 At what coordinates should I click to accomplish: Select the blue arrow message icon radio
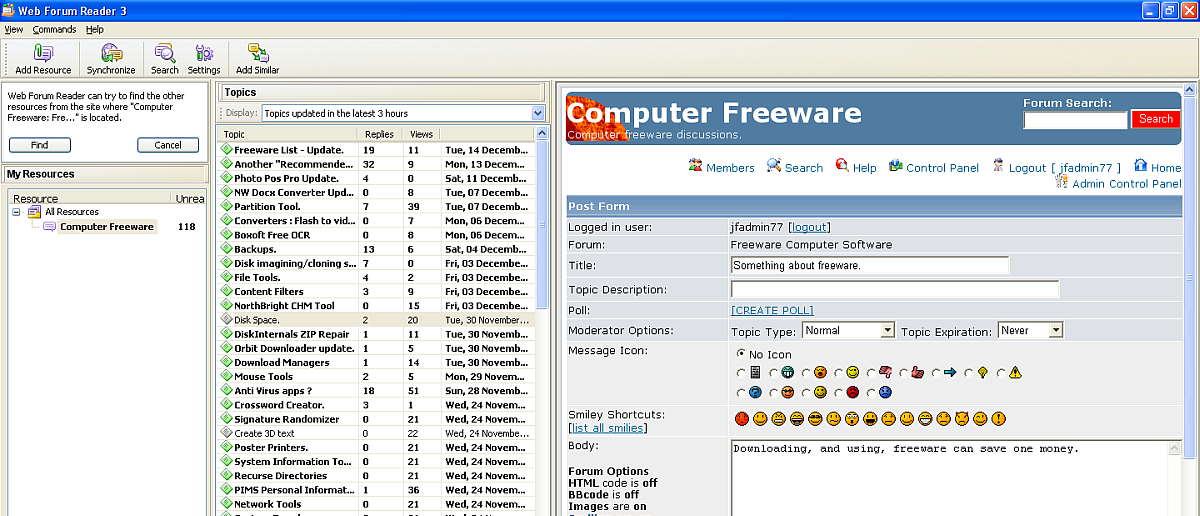[x=937, y=373]
